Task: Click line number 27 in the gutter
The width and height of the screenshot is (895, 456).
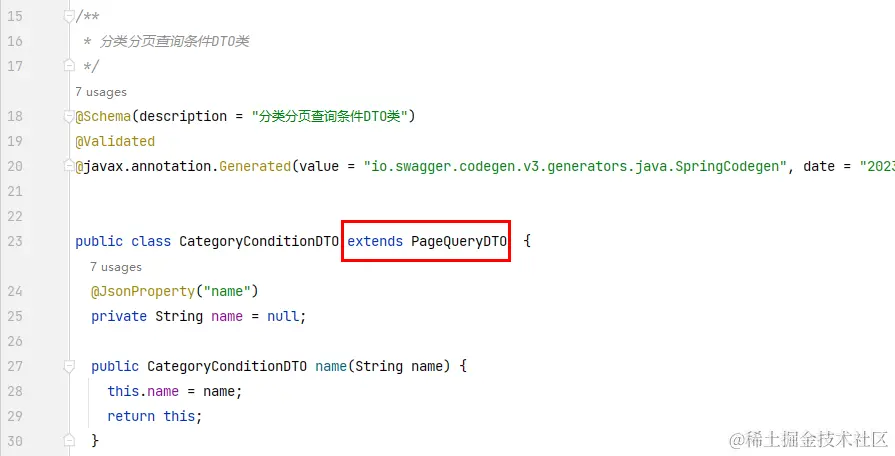Action: click(x=15, y=366)
